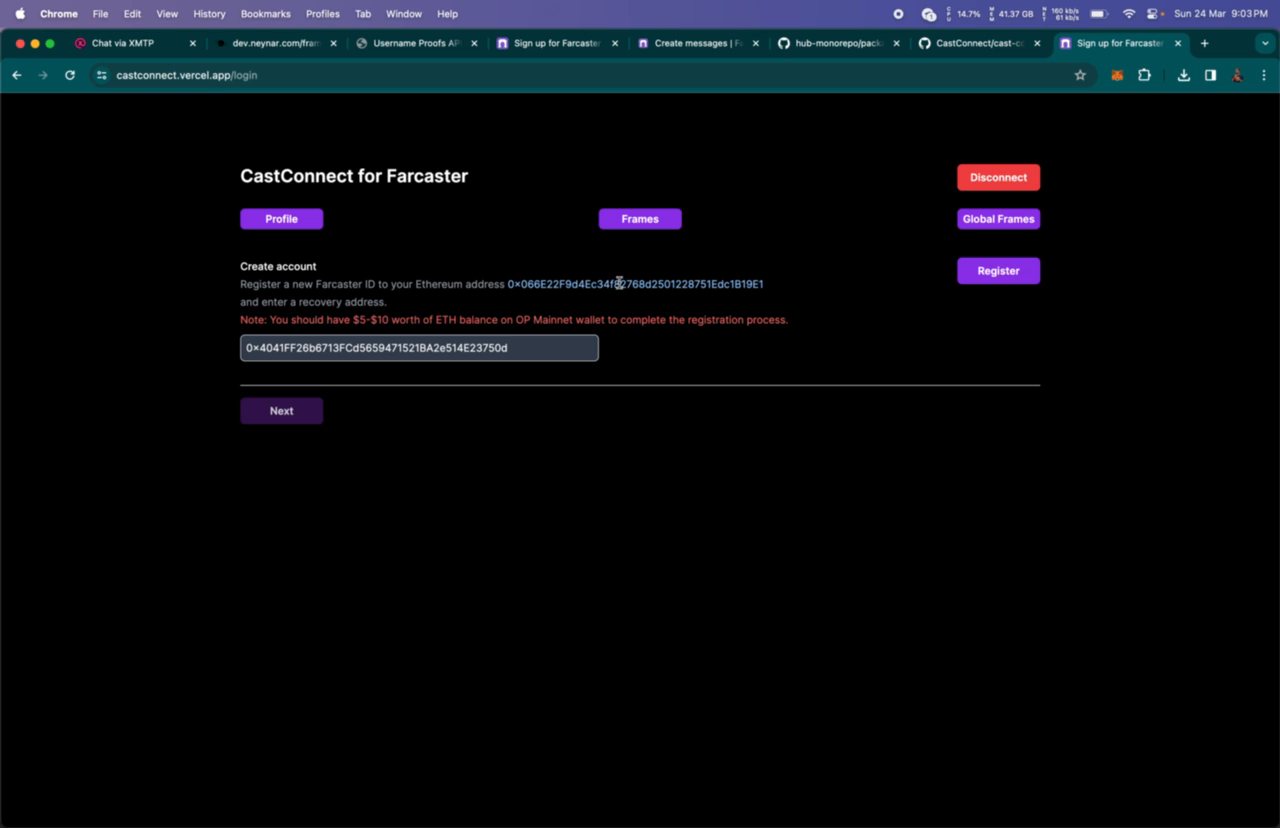Open the MetaMask fox extension
This screenshot has width=1280, height=828.
(x=1117, y=75)
